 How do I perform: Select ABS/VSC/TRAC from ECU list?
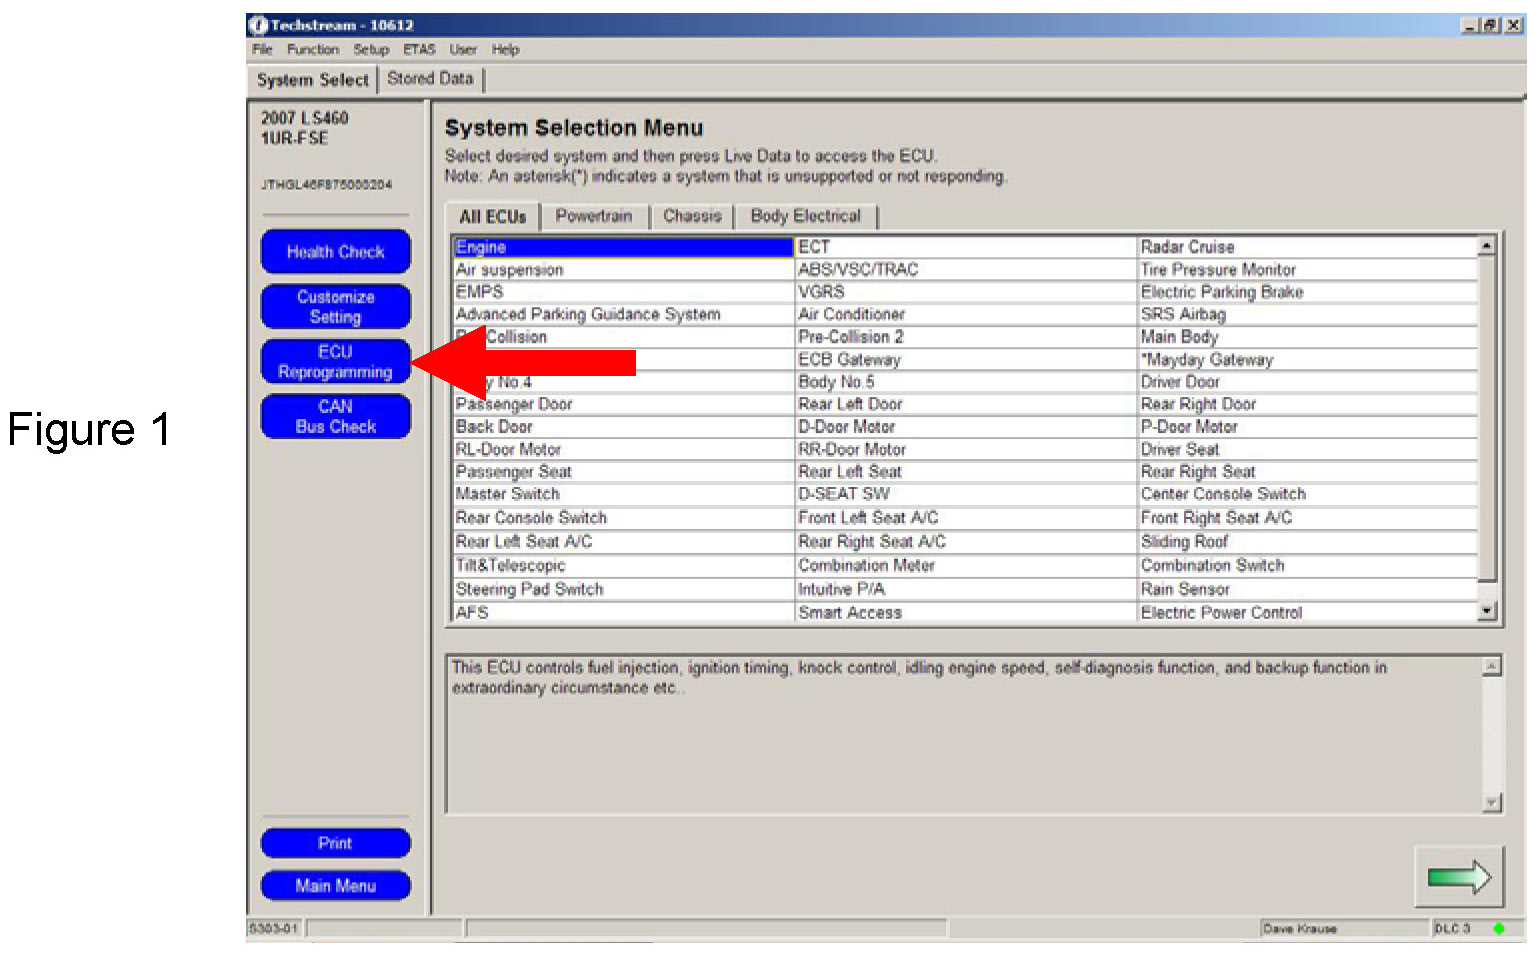[x=857, y=270]
